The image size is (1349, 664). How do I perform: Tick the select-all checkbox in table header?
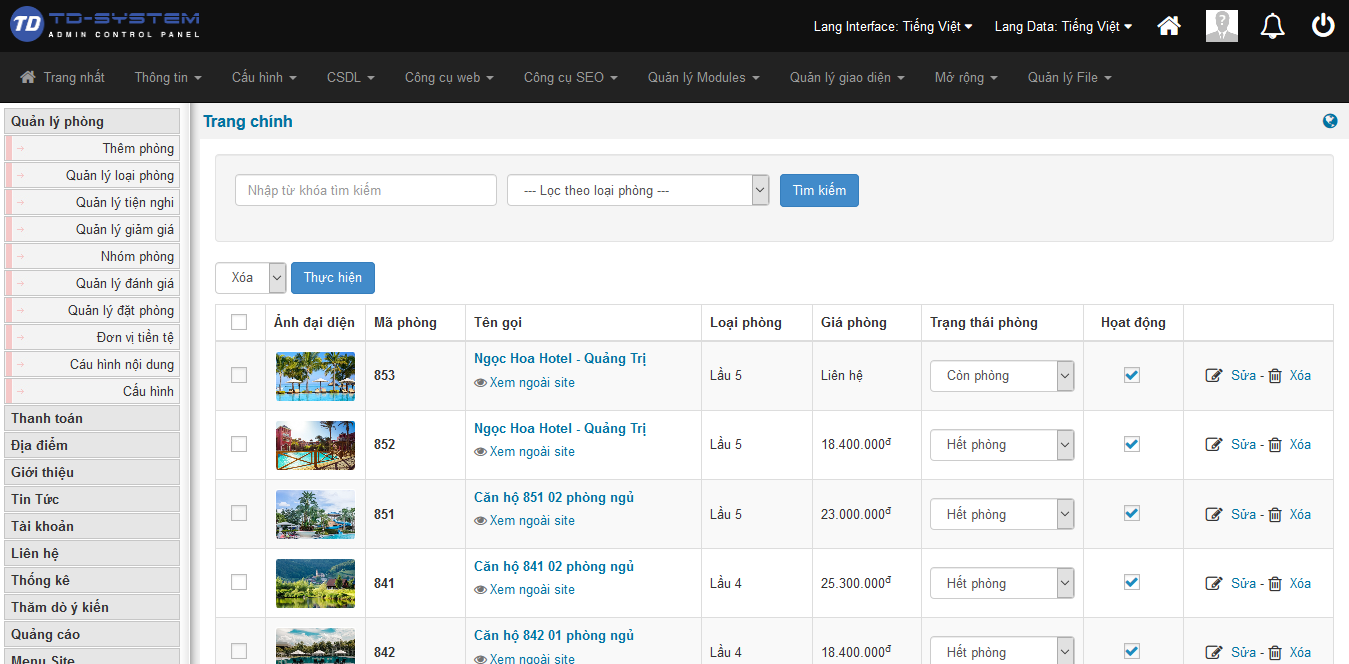(239, 322)
